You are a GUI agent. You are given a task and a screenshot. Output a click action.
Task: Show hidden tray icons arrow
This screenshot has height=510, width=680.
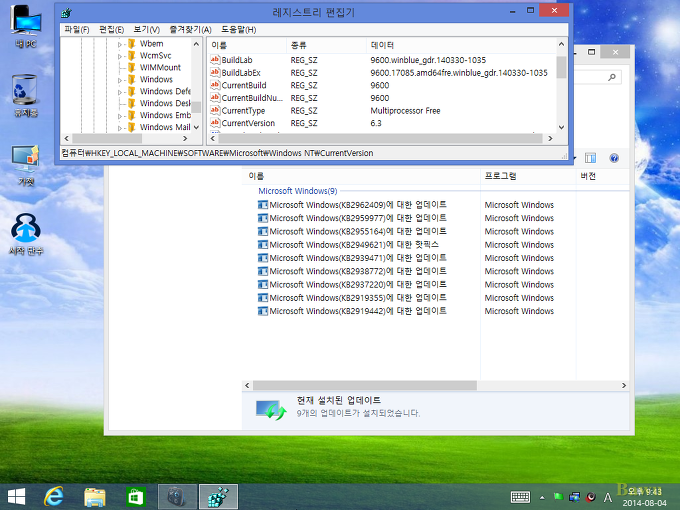(x=542, y=497)
